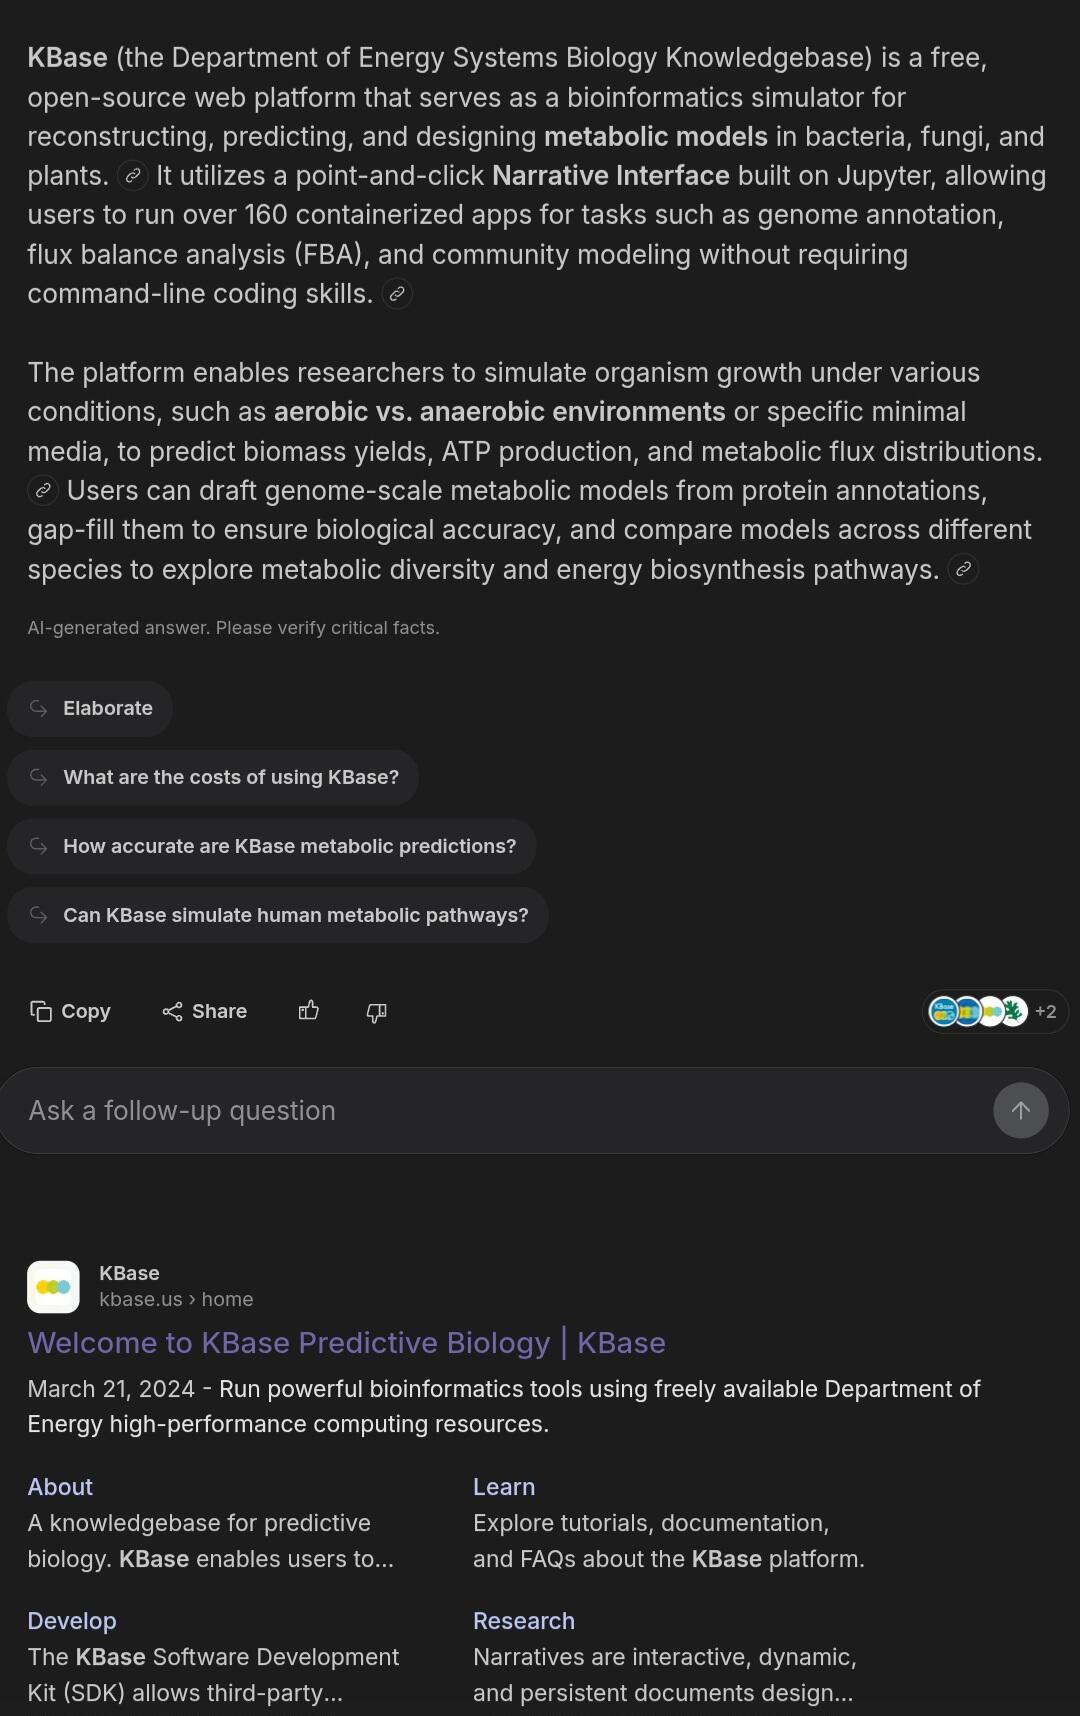Screen dimensions: 1080x1716
Task: Click the thumbs down icon
Action: [376, 1012]
